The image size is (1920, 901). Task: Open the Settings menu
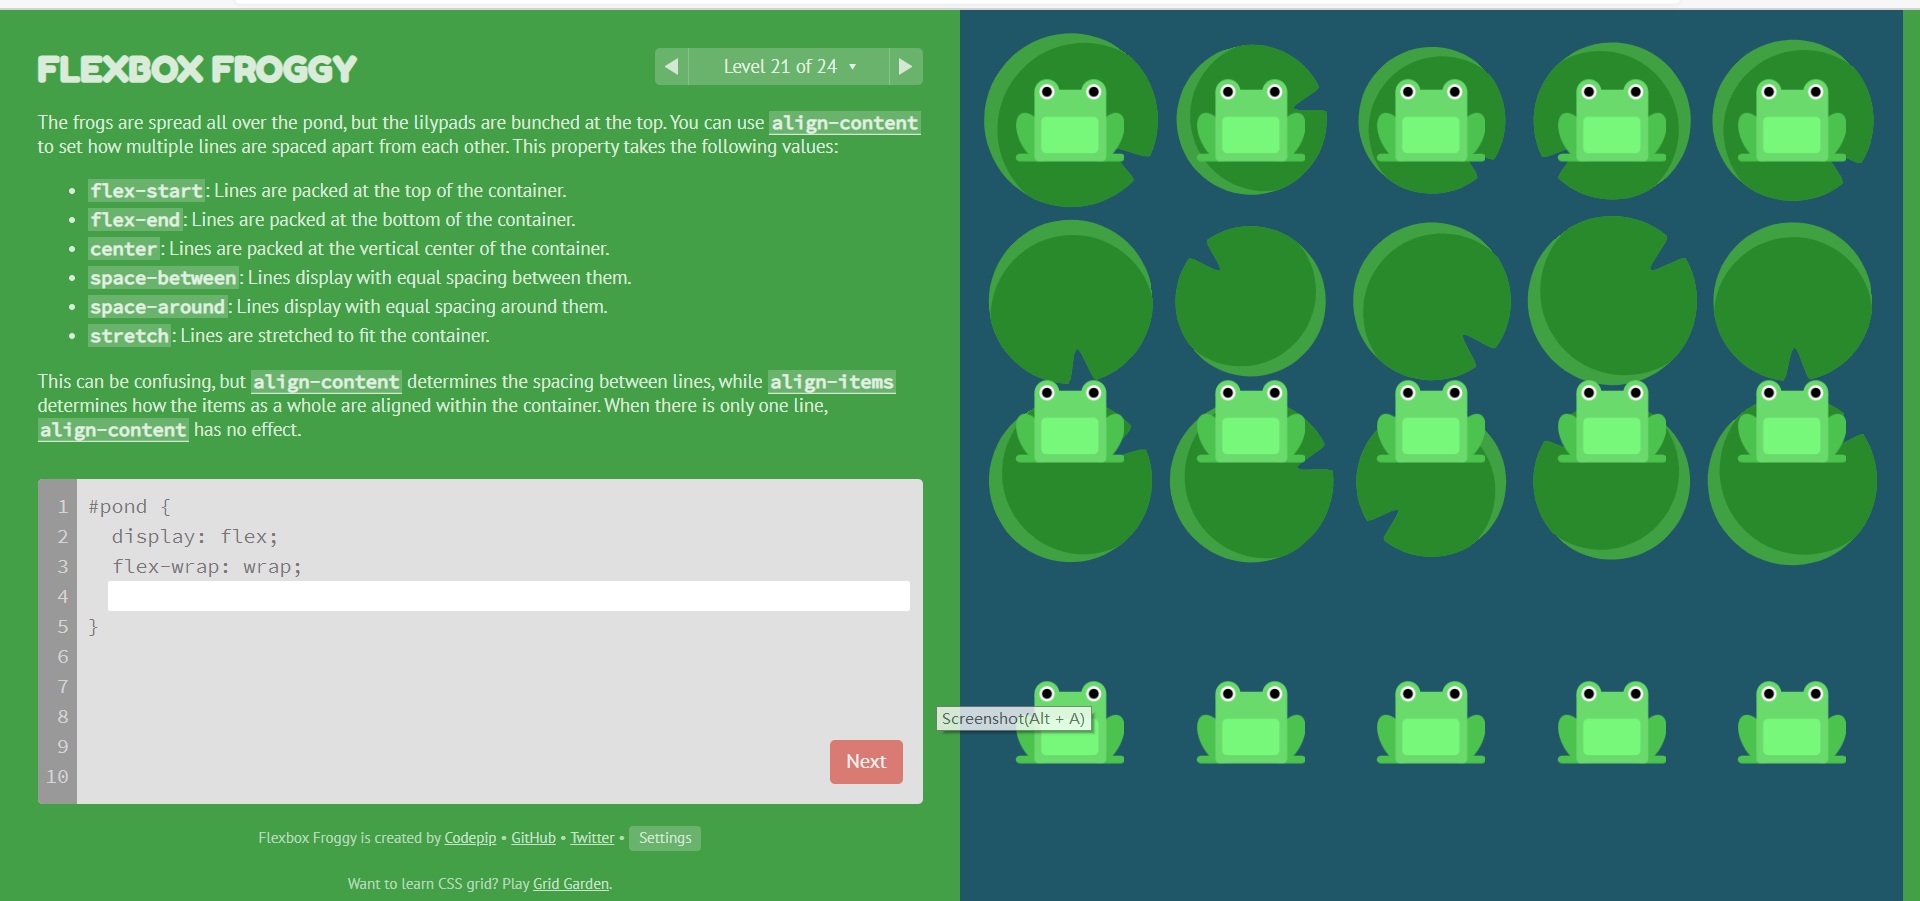click(664, 838)
